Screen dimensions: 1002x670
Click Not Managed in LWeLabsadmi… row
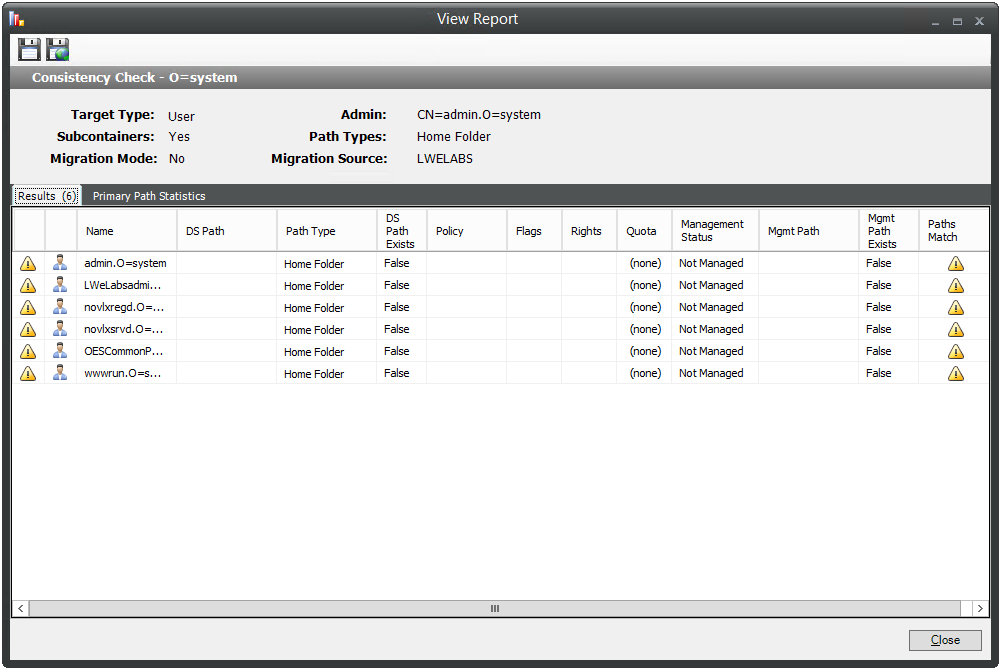coord(711,285)
